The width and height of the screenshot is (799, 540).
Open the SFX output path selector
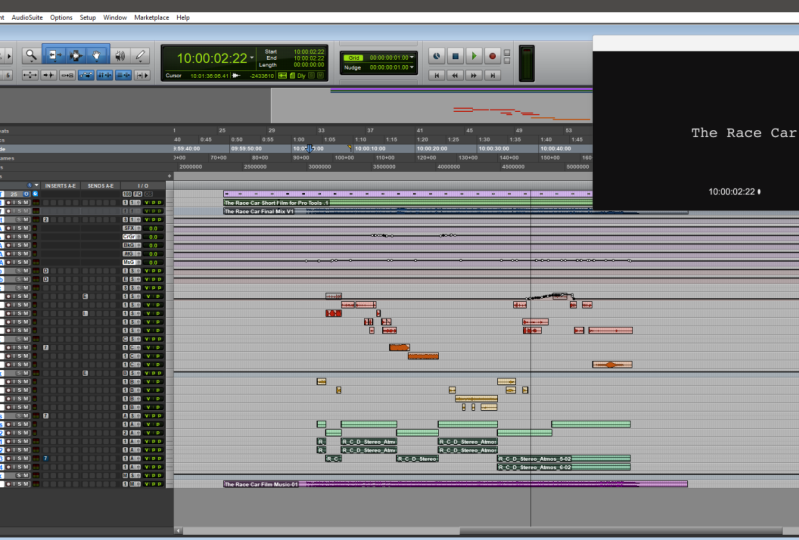click(x=131, y=228)
